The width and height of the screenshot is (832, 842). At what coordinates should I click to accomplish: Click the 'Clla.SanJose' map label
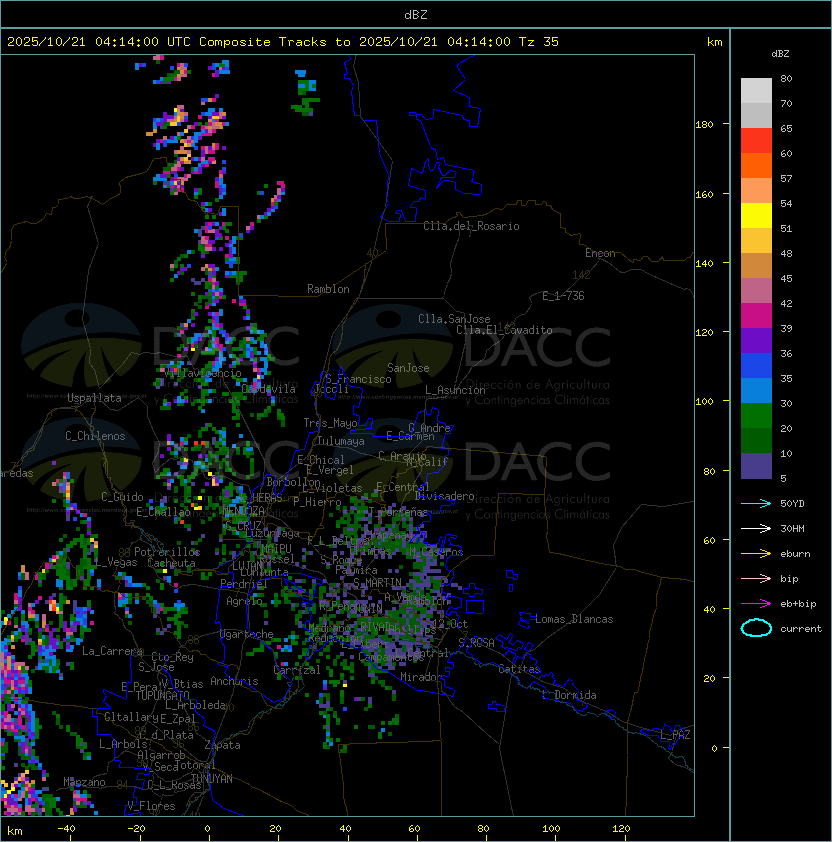point(454,319)
